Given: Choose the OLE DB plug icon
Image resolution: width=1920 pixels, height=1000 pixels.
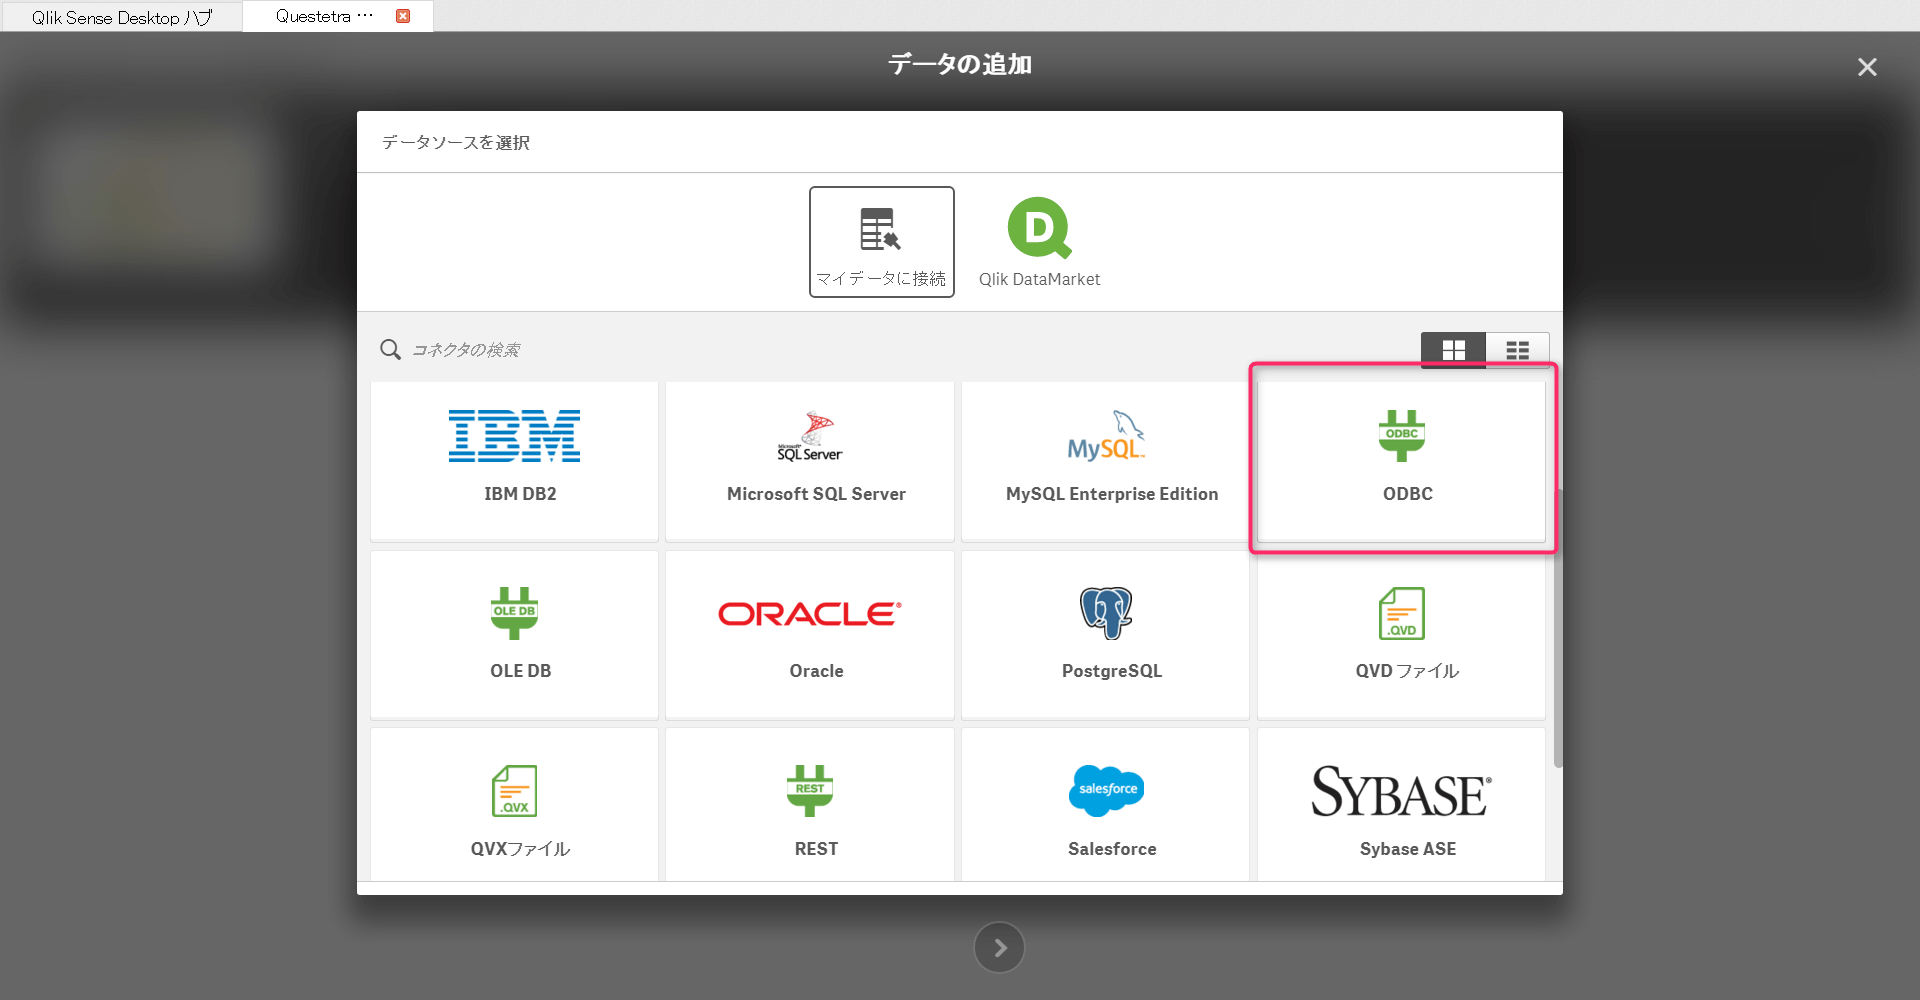Looking at the screenshot, I should [x=514, y=613].
